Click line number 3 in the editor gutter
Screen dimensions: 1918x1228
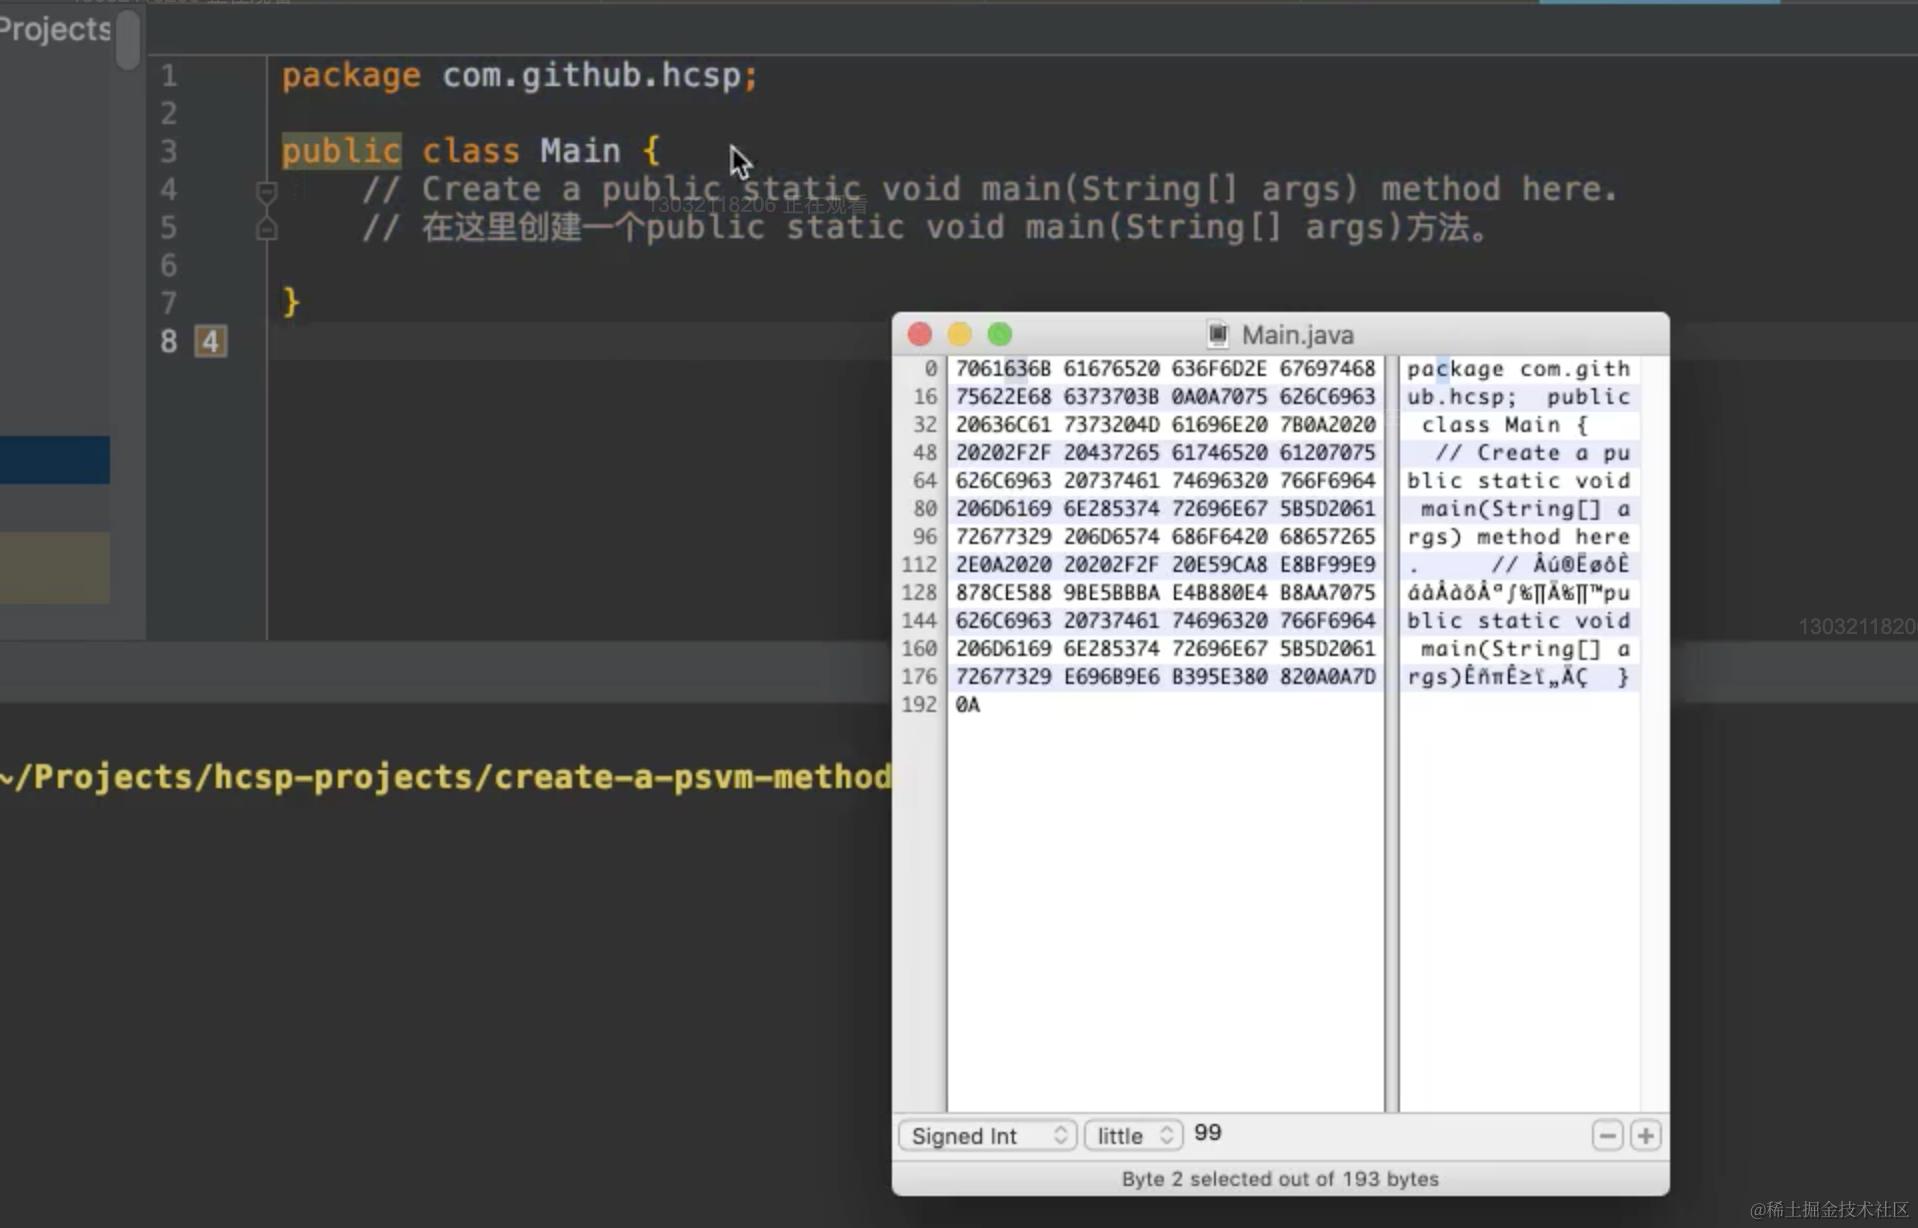[168, 151]
